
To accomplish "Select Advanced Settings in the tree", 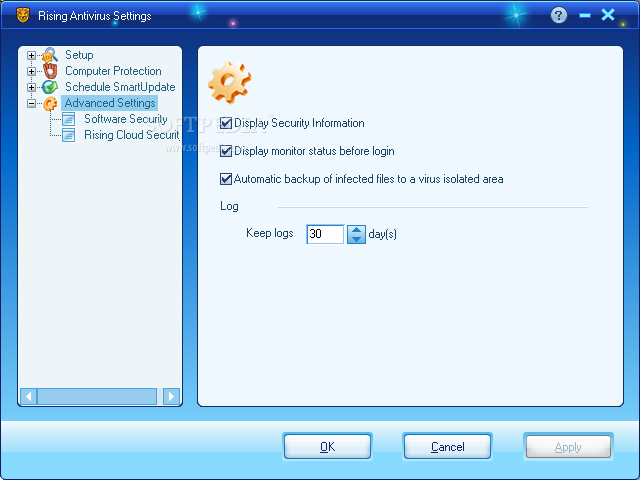I will 110,103.
